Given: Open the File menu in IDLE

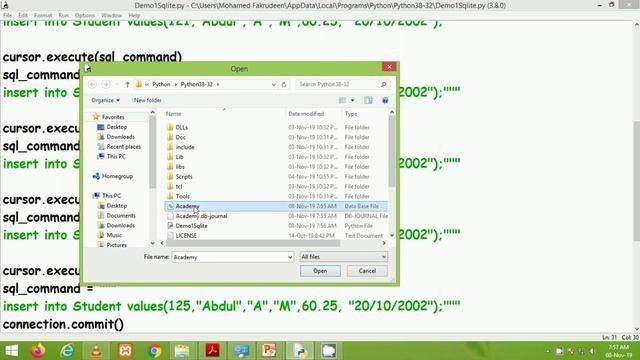Looking at the screenshot, I should (x=7, y=15).
